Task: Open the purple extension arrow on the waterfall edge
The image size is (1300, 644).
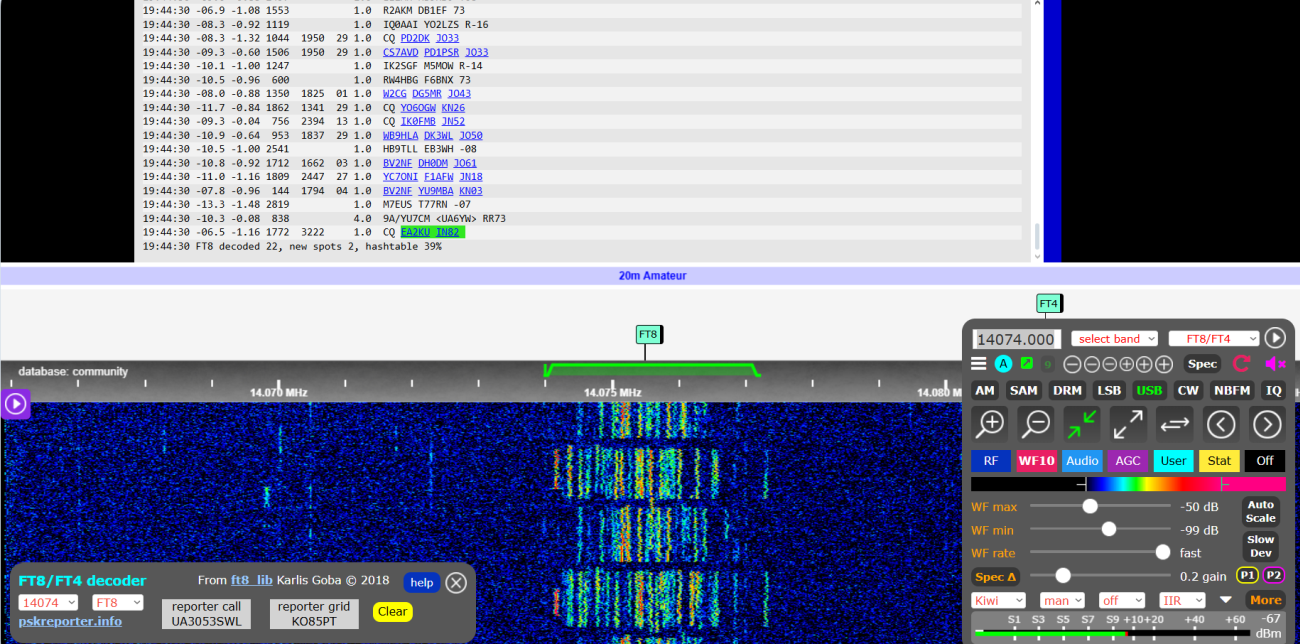Action: pos(14,404)
